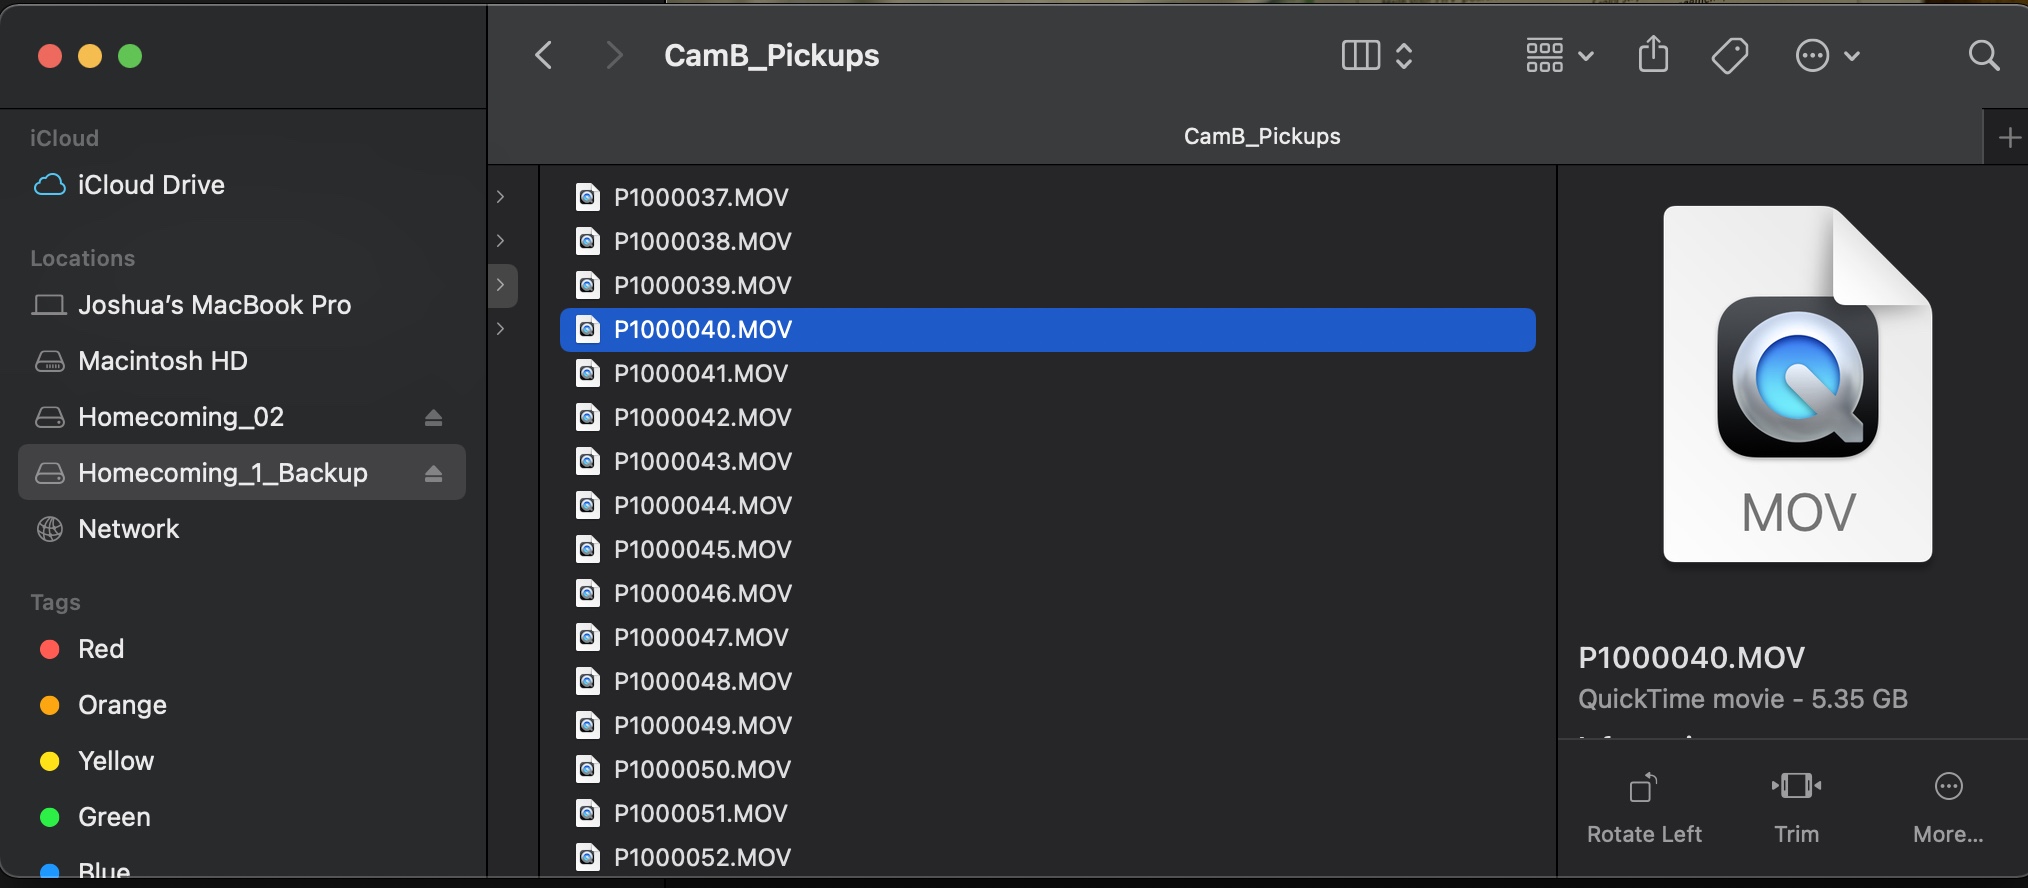
Task: Choose the Trim quick action
Action: 1796,808
